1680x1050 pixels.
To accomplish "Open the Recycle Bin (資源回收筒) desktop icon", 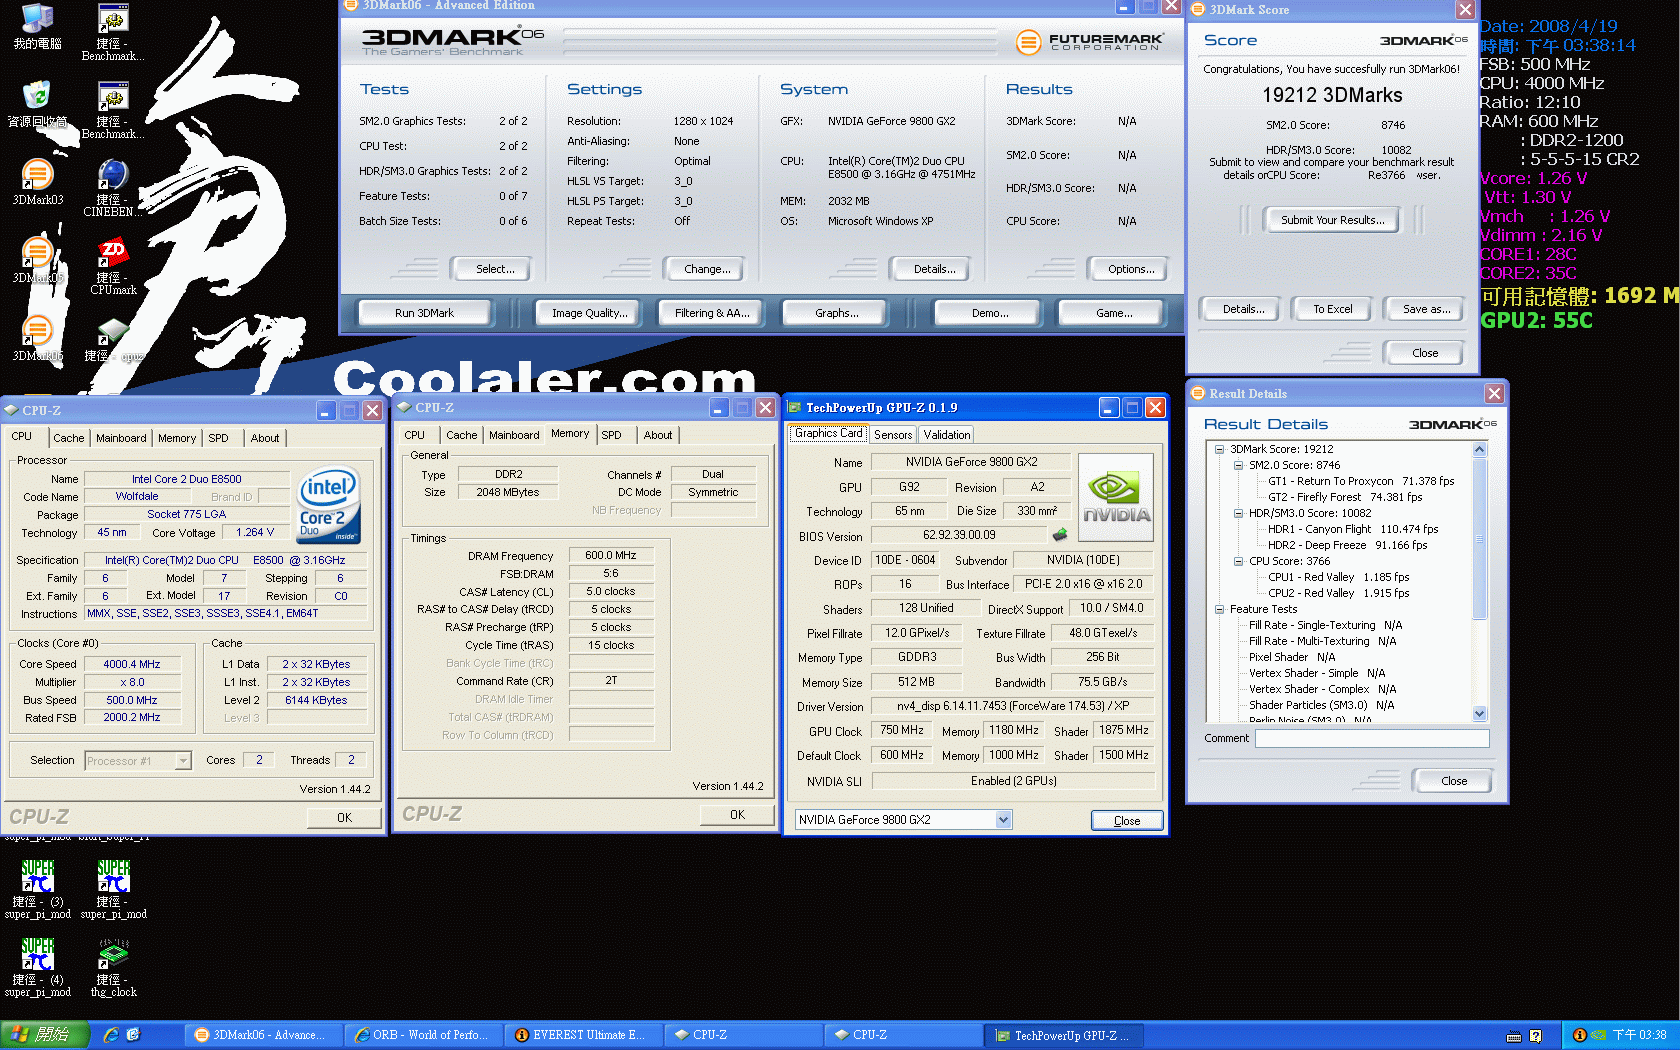I will [x=37, y=104].
